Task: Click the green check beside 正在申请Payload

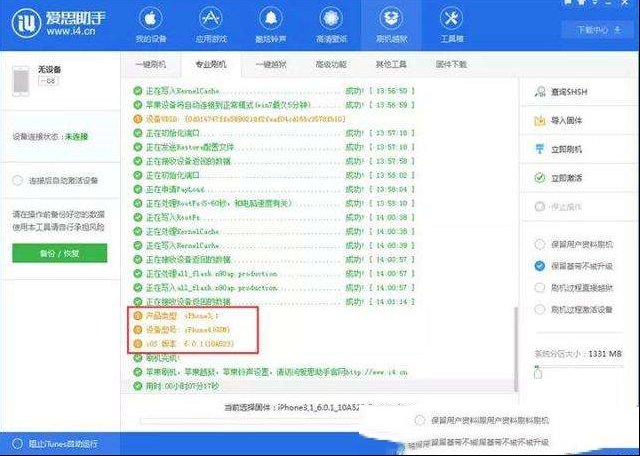Action: 138,189
